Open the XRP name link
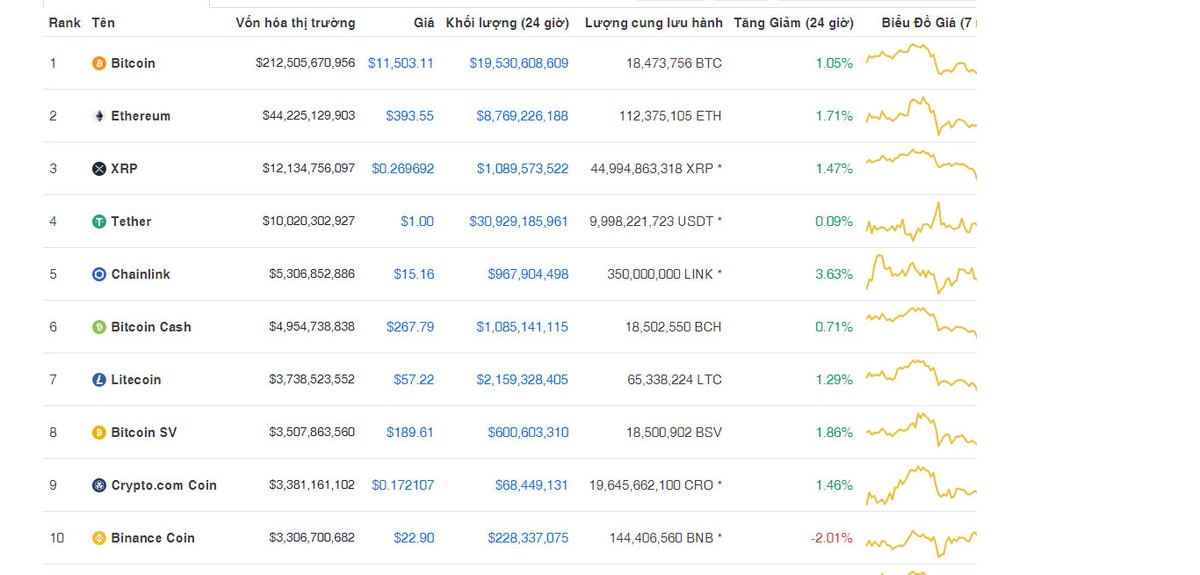 coord(124,169)
